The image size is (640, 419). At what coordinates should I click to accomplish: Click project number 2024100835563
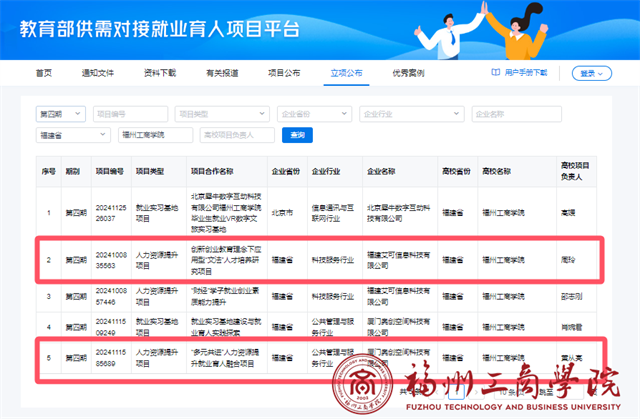coord(111,260)
